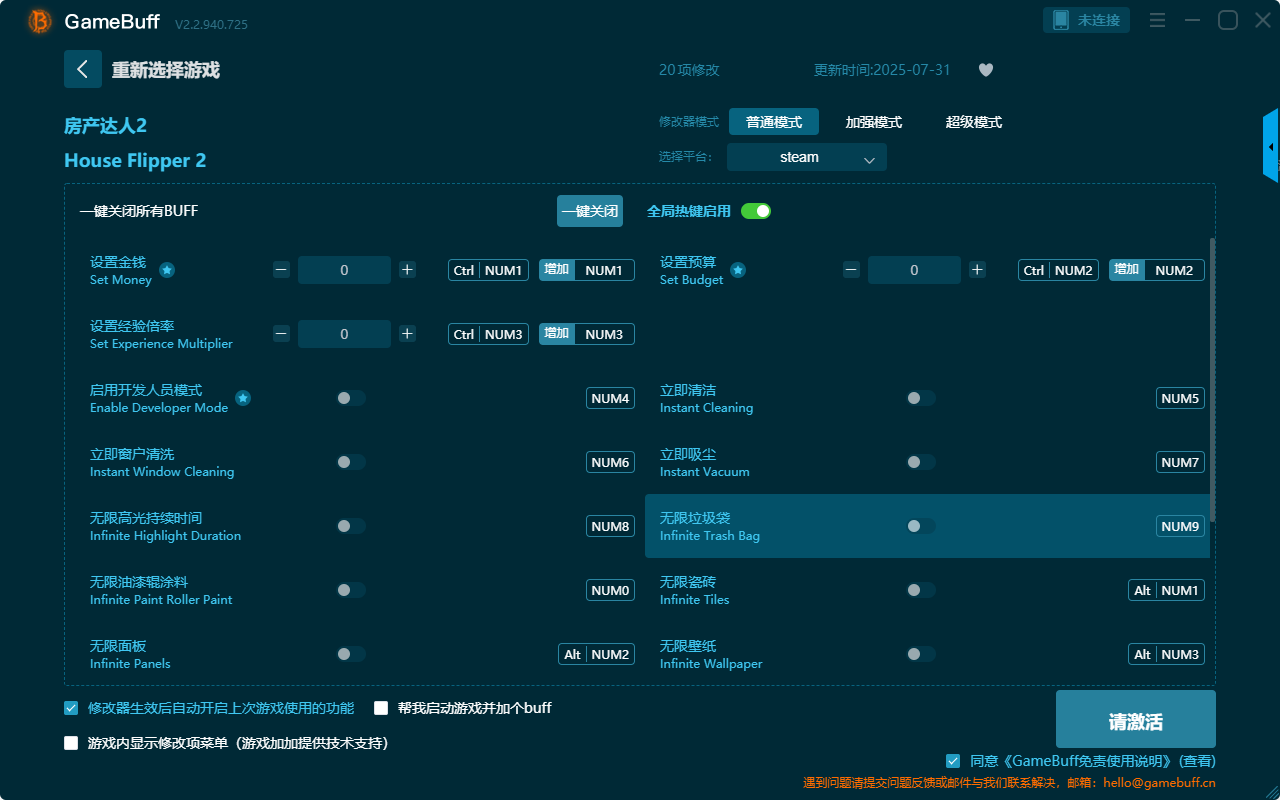Click the 重新选择游戏 label
The height and width of the screenshot is (800, 1280).
click(166, 70)
